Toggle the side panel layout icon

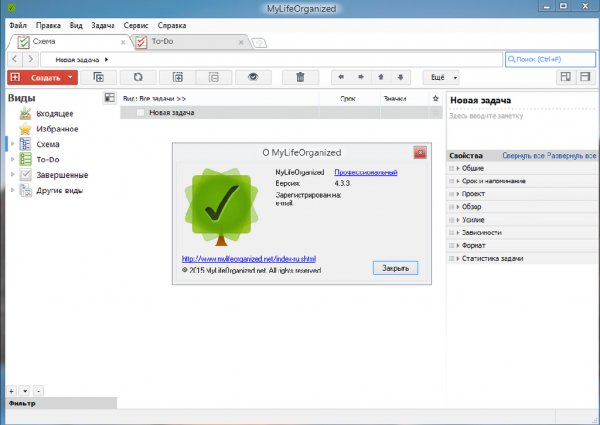[x=566, y=77]
